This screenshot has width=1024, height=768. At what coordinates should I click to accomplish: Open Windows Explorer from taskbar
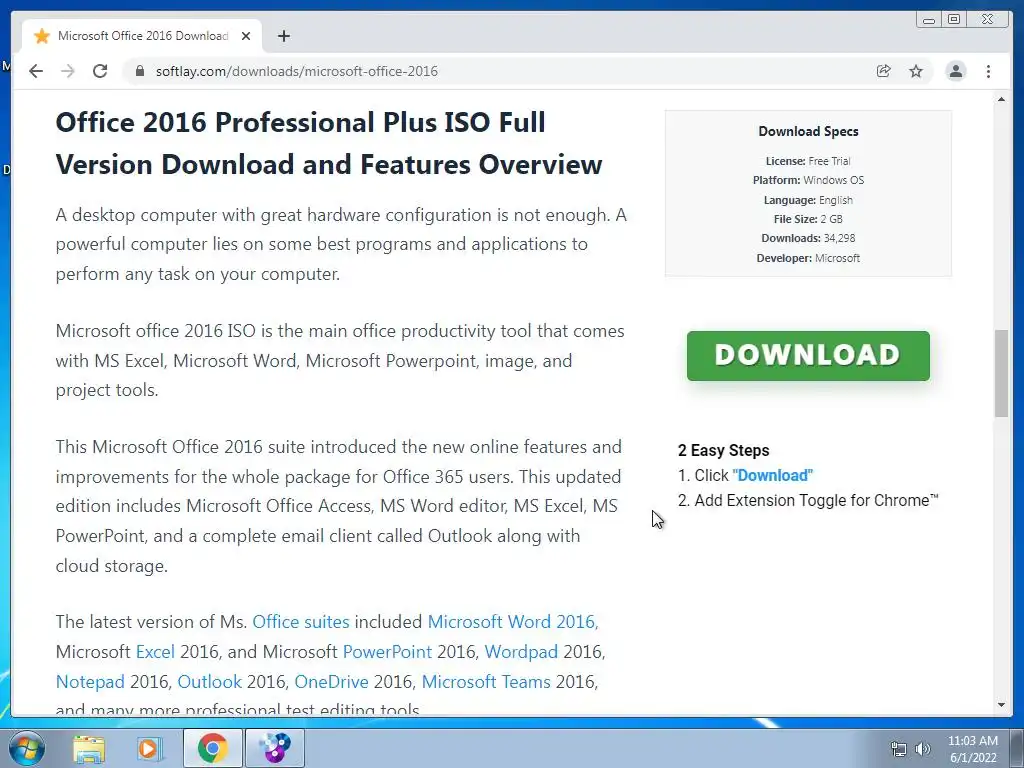click(89, 748)
